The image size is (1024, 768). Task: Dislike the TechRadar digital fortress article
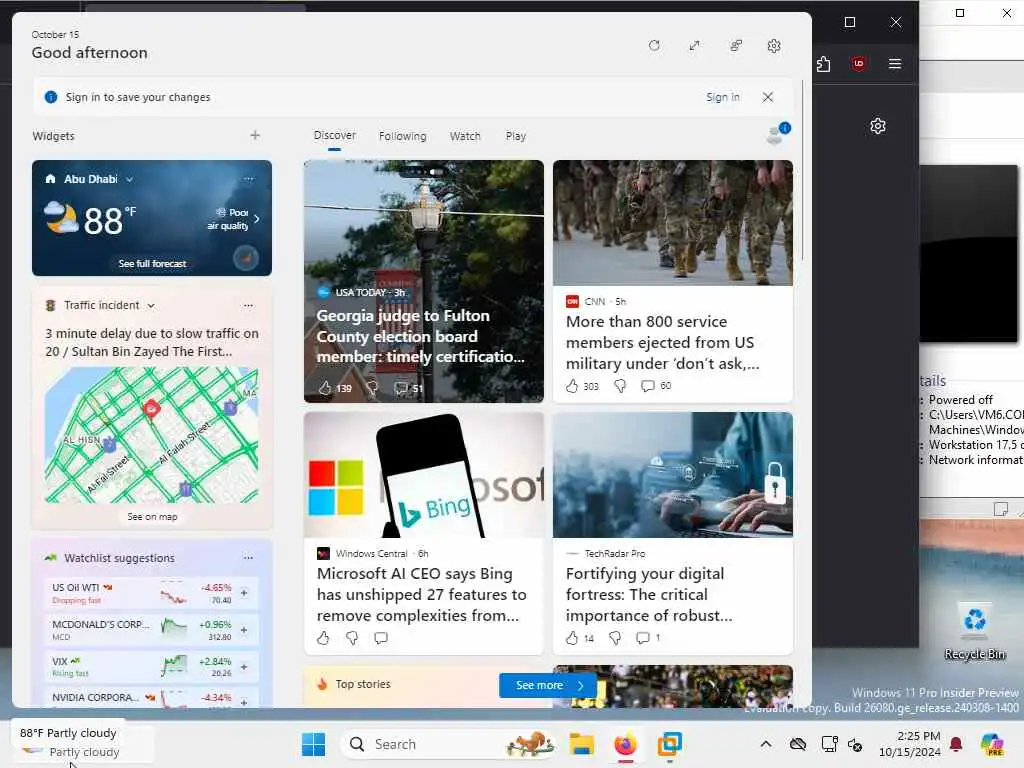click(x=615, y=638)
